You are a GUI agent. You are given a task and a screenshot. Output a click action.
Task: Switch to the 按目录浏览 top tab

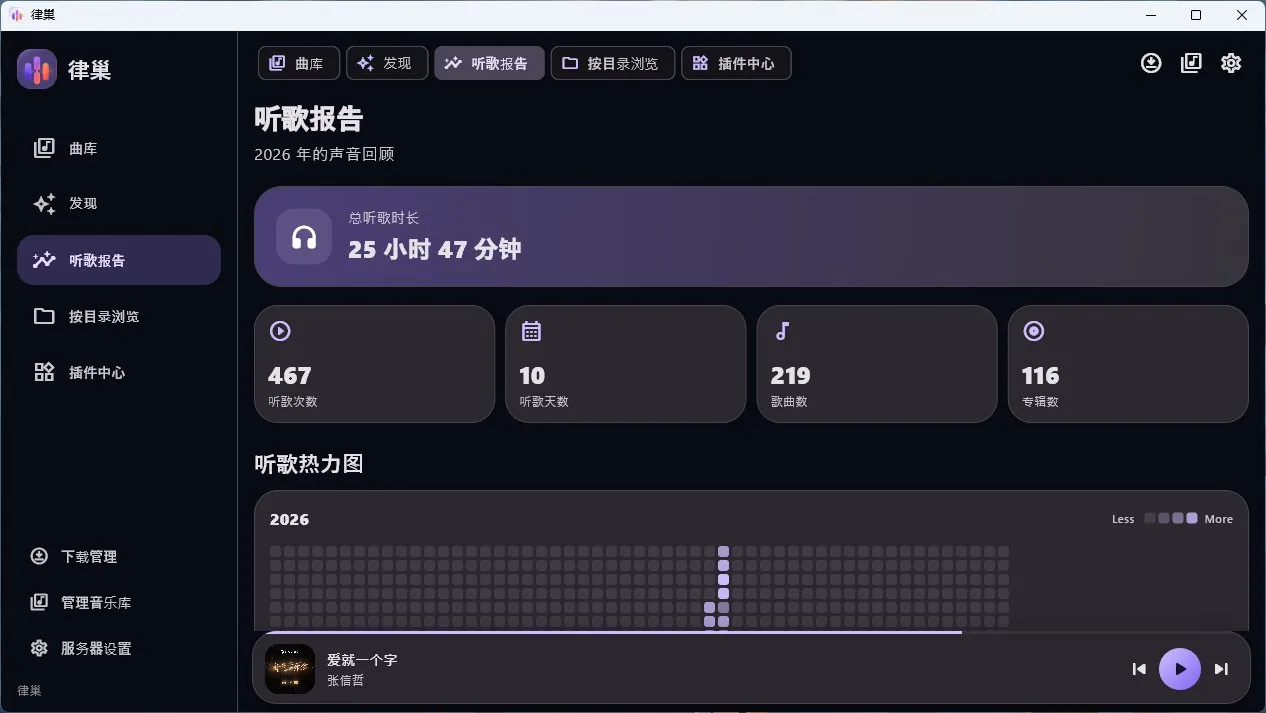tap(612, 63)
